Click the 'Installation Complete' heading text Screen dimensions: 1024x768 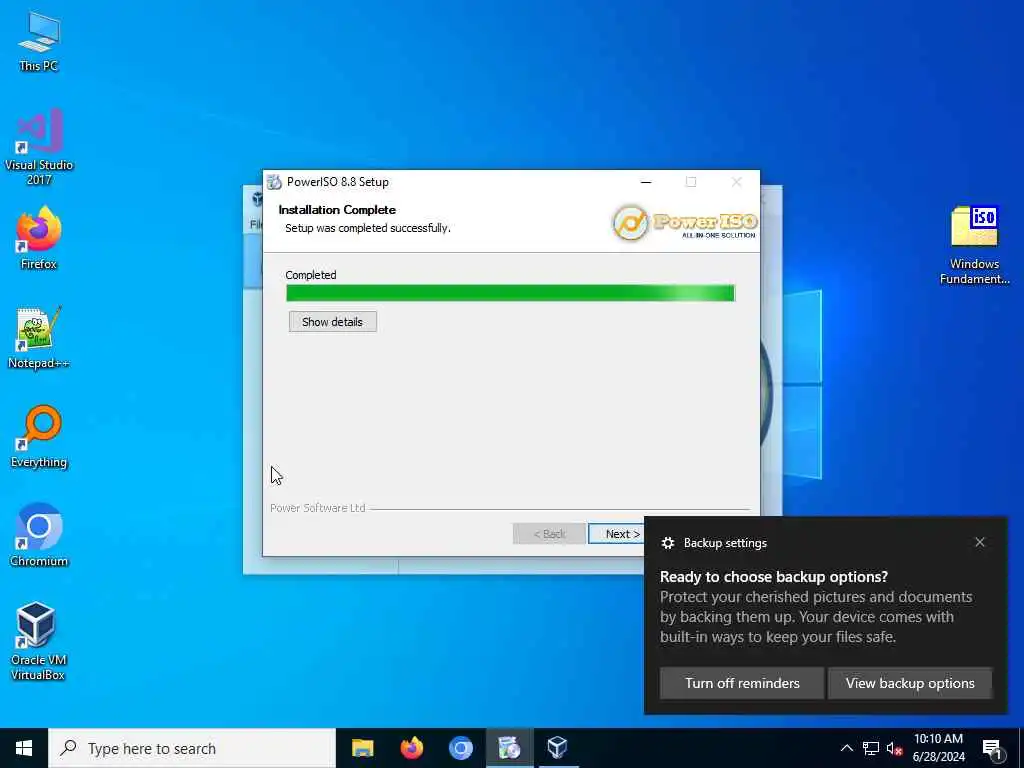pos(337,210)
